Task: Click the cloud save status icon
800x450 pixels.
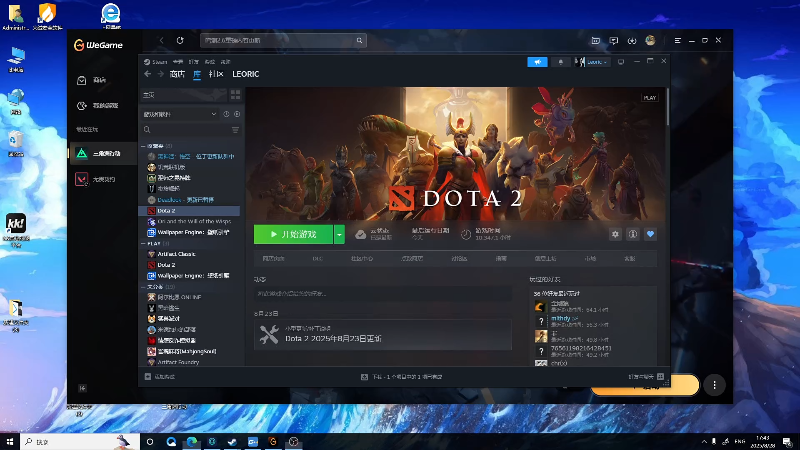Action: [x=361, y=235]
